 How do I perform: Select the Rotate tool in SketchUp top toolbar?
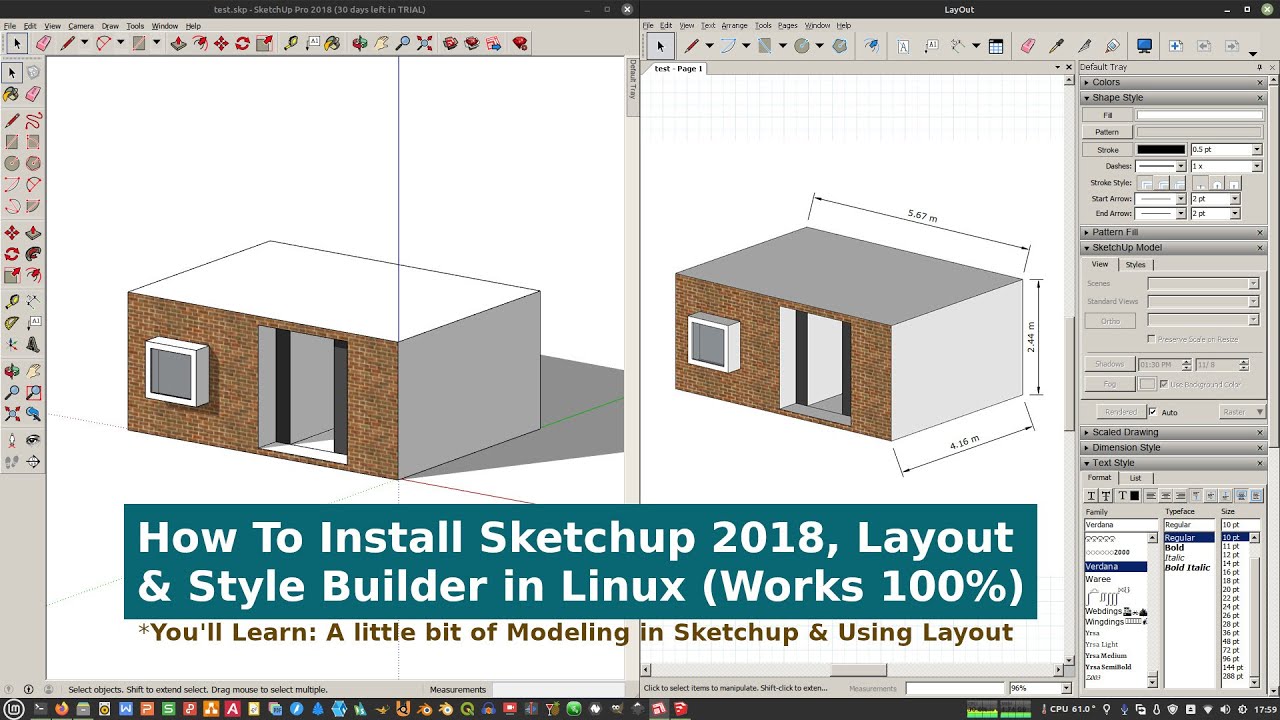[x=242, y=43]
